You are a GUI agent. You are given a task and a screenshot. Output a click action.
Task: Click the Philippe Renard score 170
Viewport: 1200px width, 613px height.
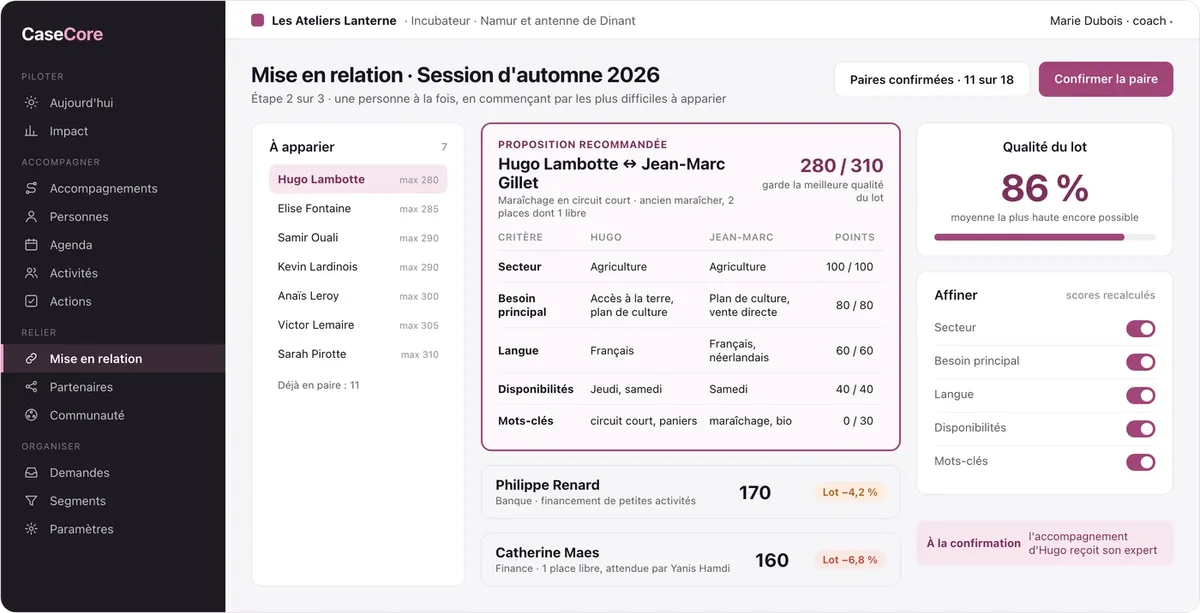[x=755, y=492]
